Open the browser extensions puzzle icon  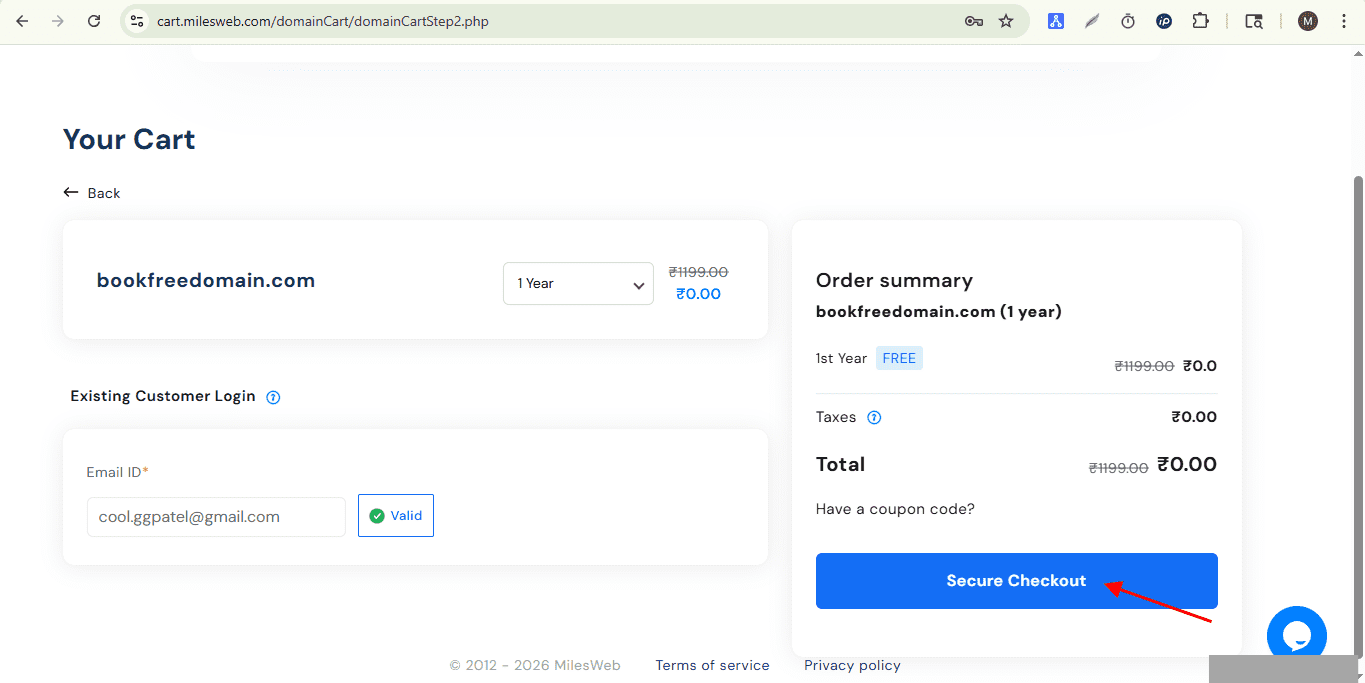point(1200,20)
